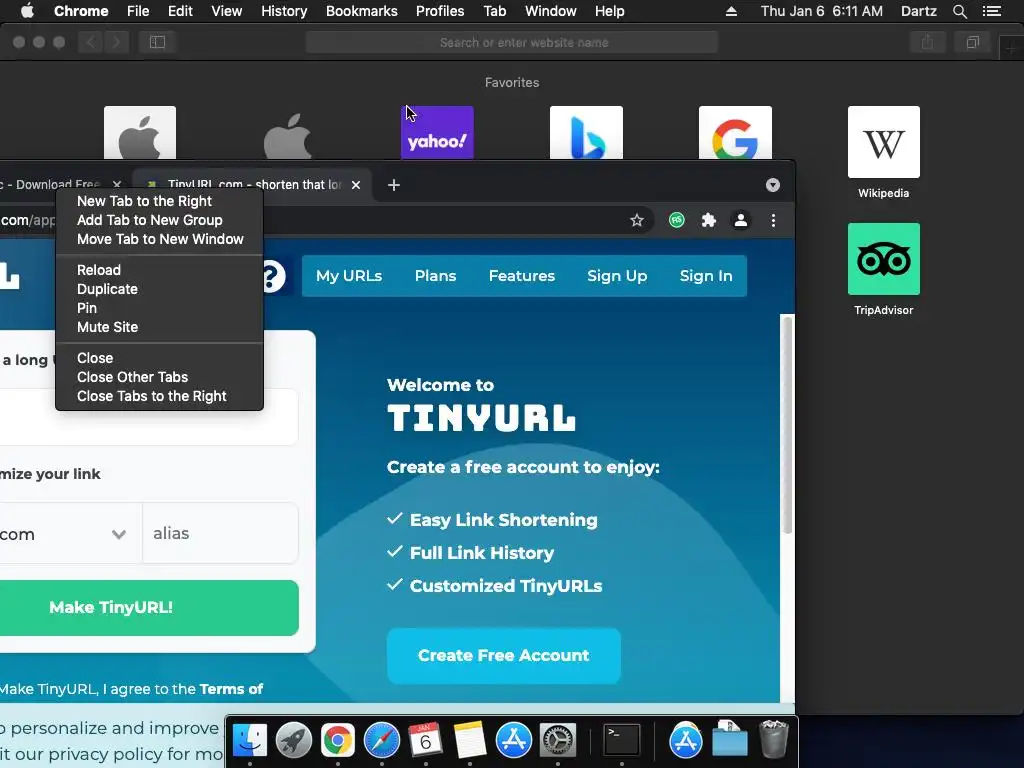
Task: Open Spotlight search in menu bar
Action: tap(959, 11)
